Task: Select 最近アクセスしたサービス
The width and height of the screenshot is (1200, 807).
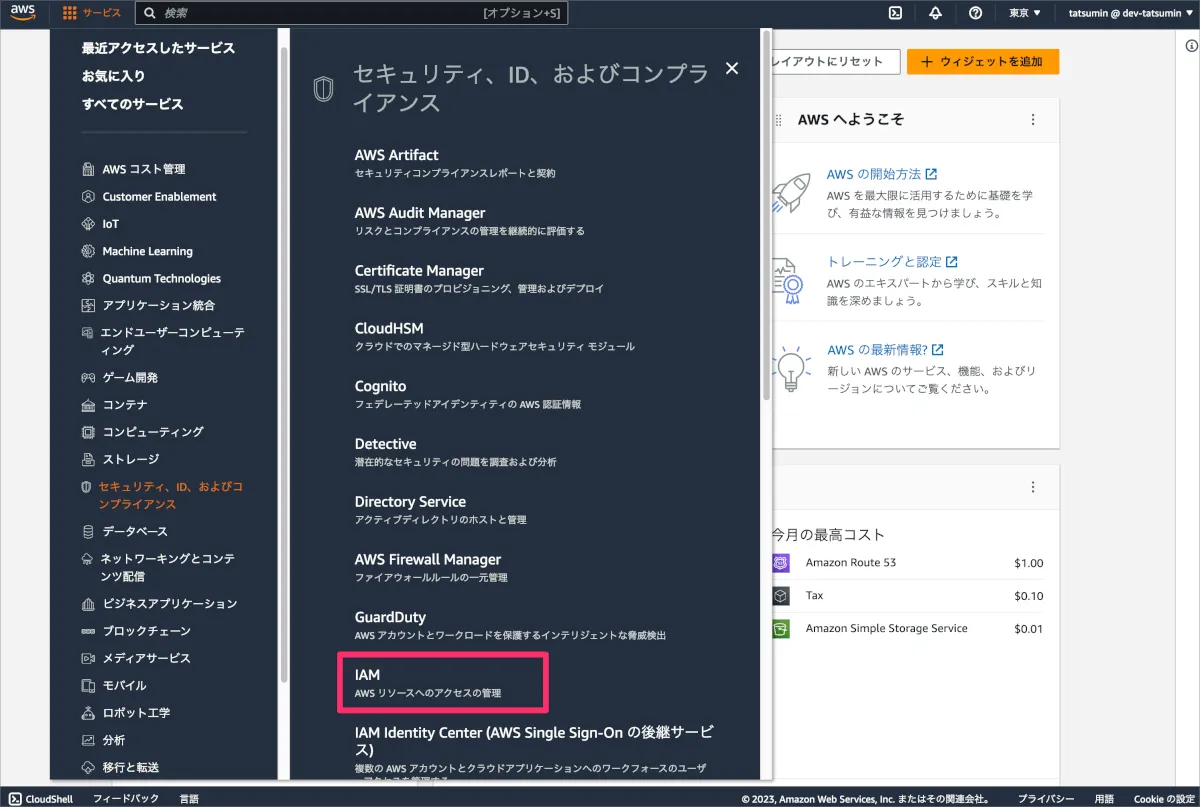Action: pos(158,48)
